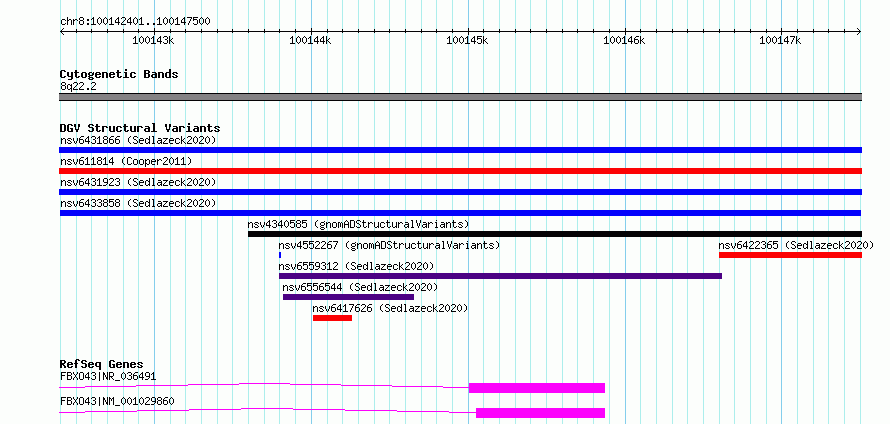890x424 pixels.
Task: Click the chr8:100142401..100147500 coordinate text
Action: click(x=135, y=22)
